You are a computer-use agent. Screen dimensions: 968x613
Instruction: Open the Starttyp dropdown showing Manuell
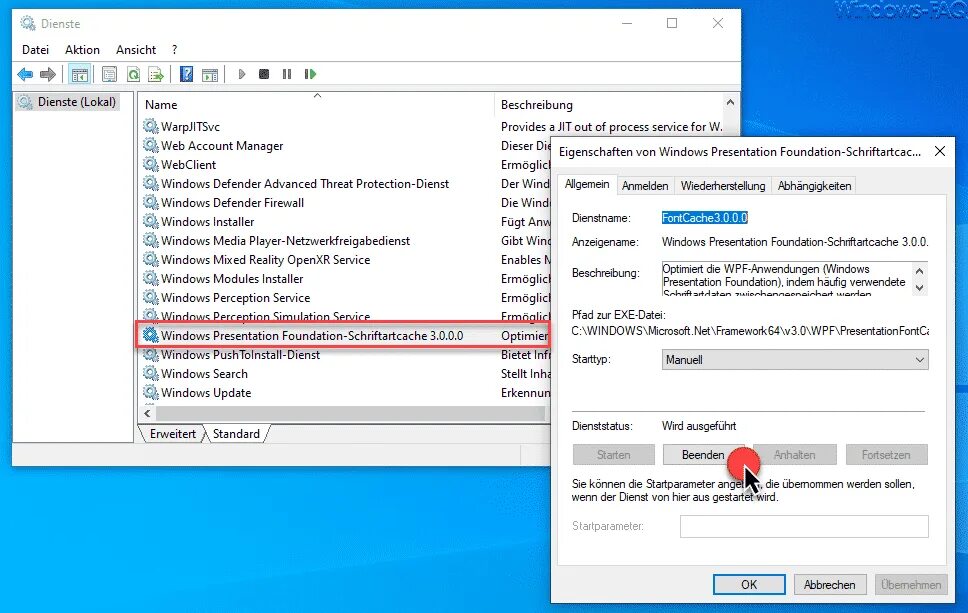795,360
